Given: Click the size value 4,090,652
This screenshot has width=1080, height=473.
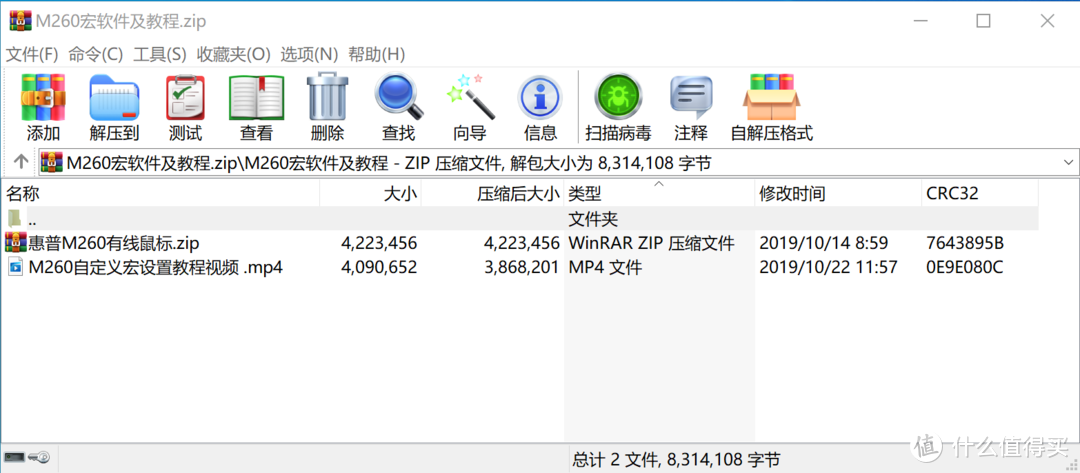Looking at the screenshot, I should coord(379,267).
